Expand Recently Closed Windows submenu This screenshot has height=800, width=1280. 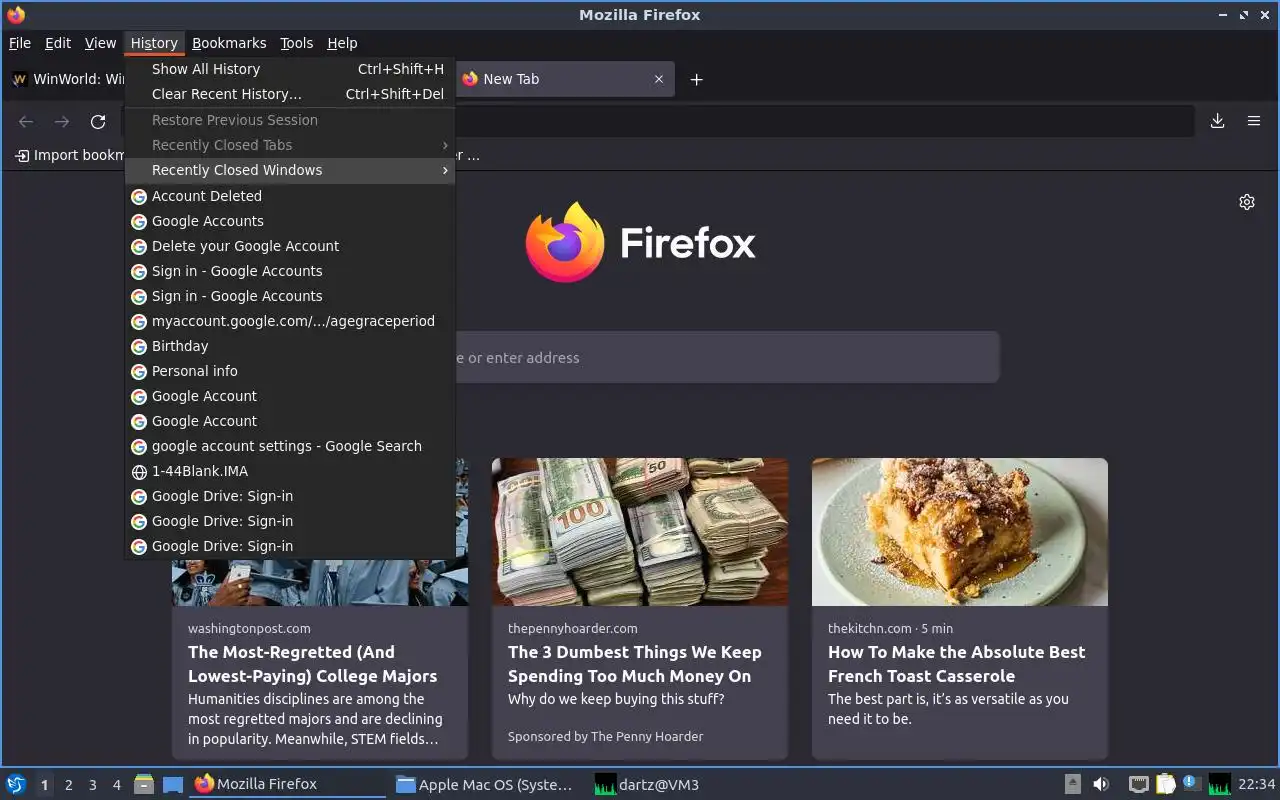pyautogui.click(x=290, y=170)
